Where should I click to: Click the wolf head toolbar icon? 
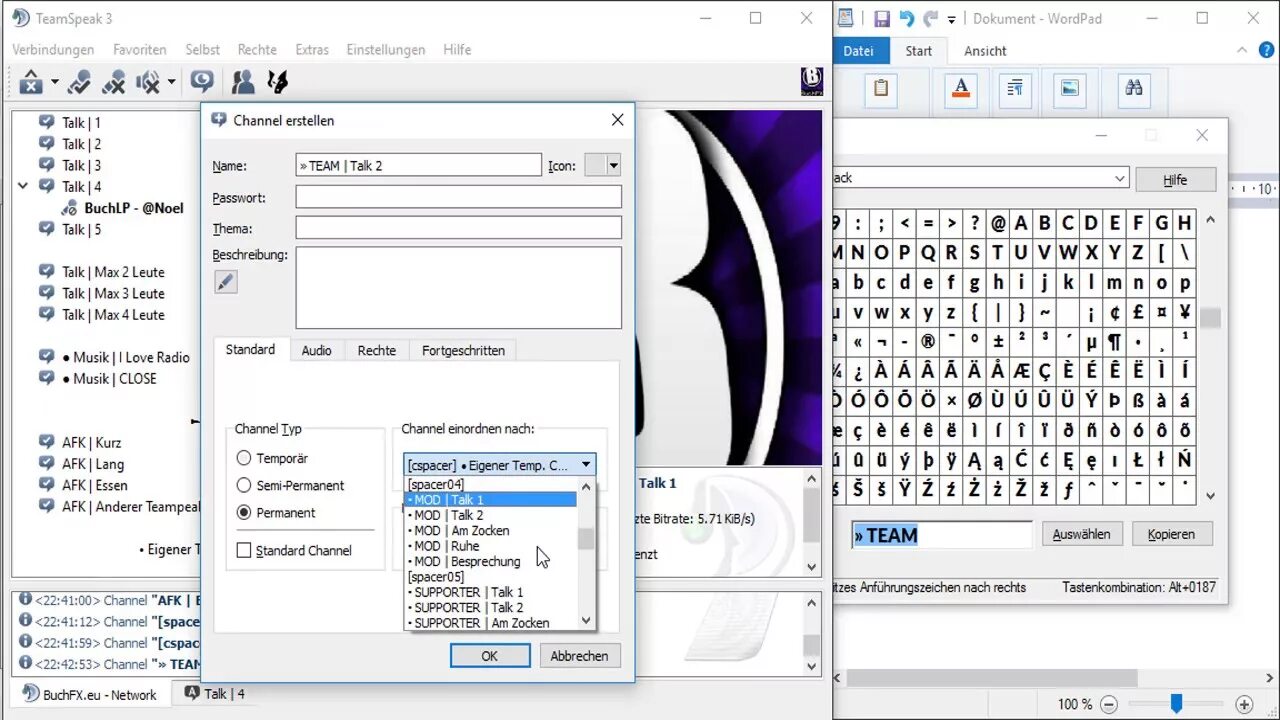(x=278, y=82)
